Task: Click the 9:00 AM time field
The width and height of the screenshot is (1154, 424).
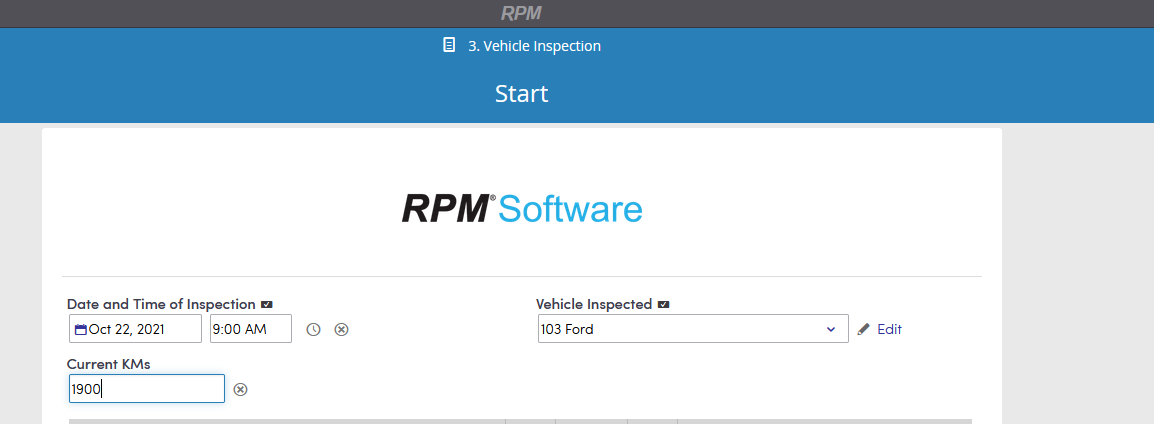Action: pos(251,329)
